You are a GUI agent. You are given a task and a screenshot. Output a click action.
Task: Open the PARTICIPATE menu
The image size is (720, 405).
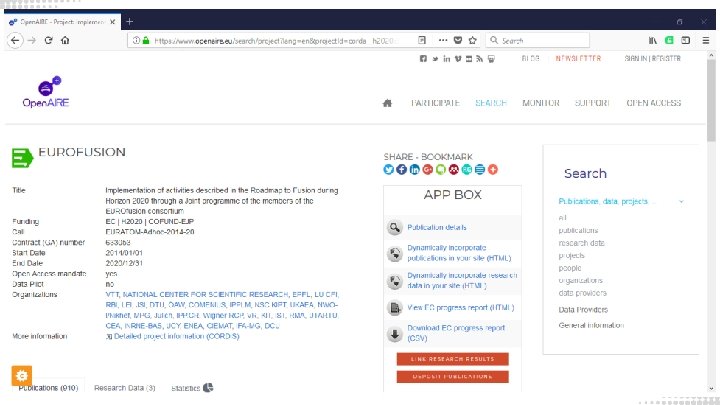click(x=435, y=103)
